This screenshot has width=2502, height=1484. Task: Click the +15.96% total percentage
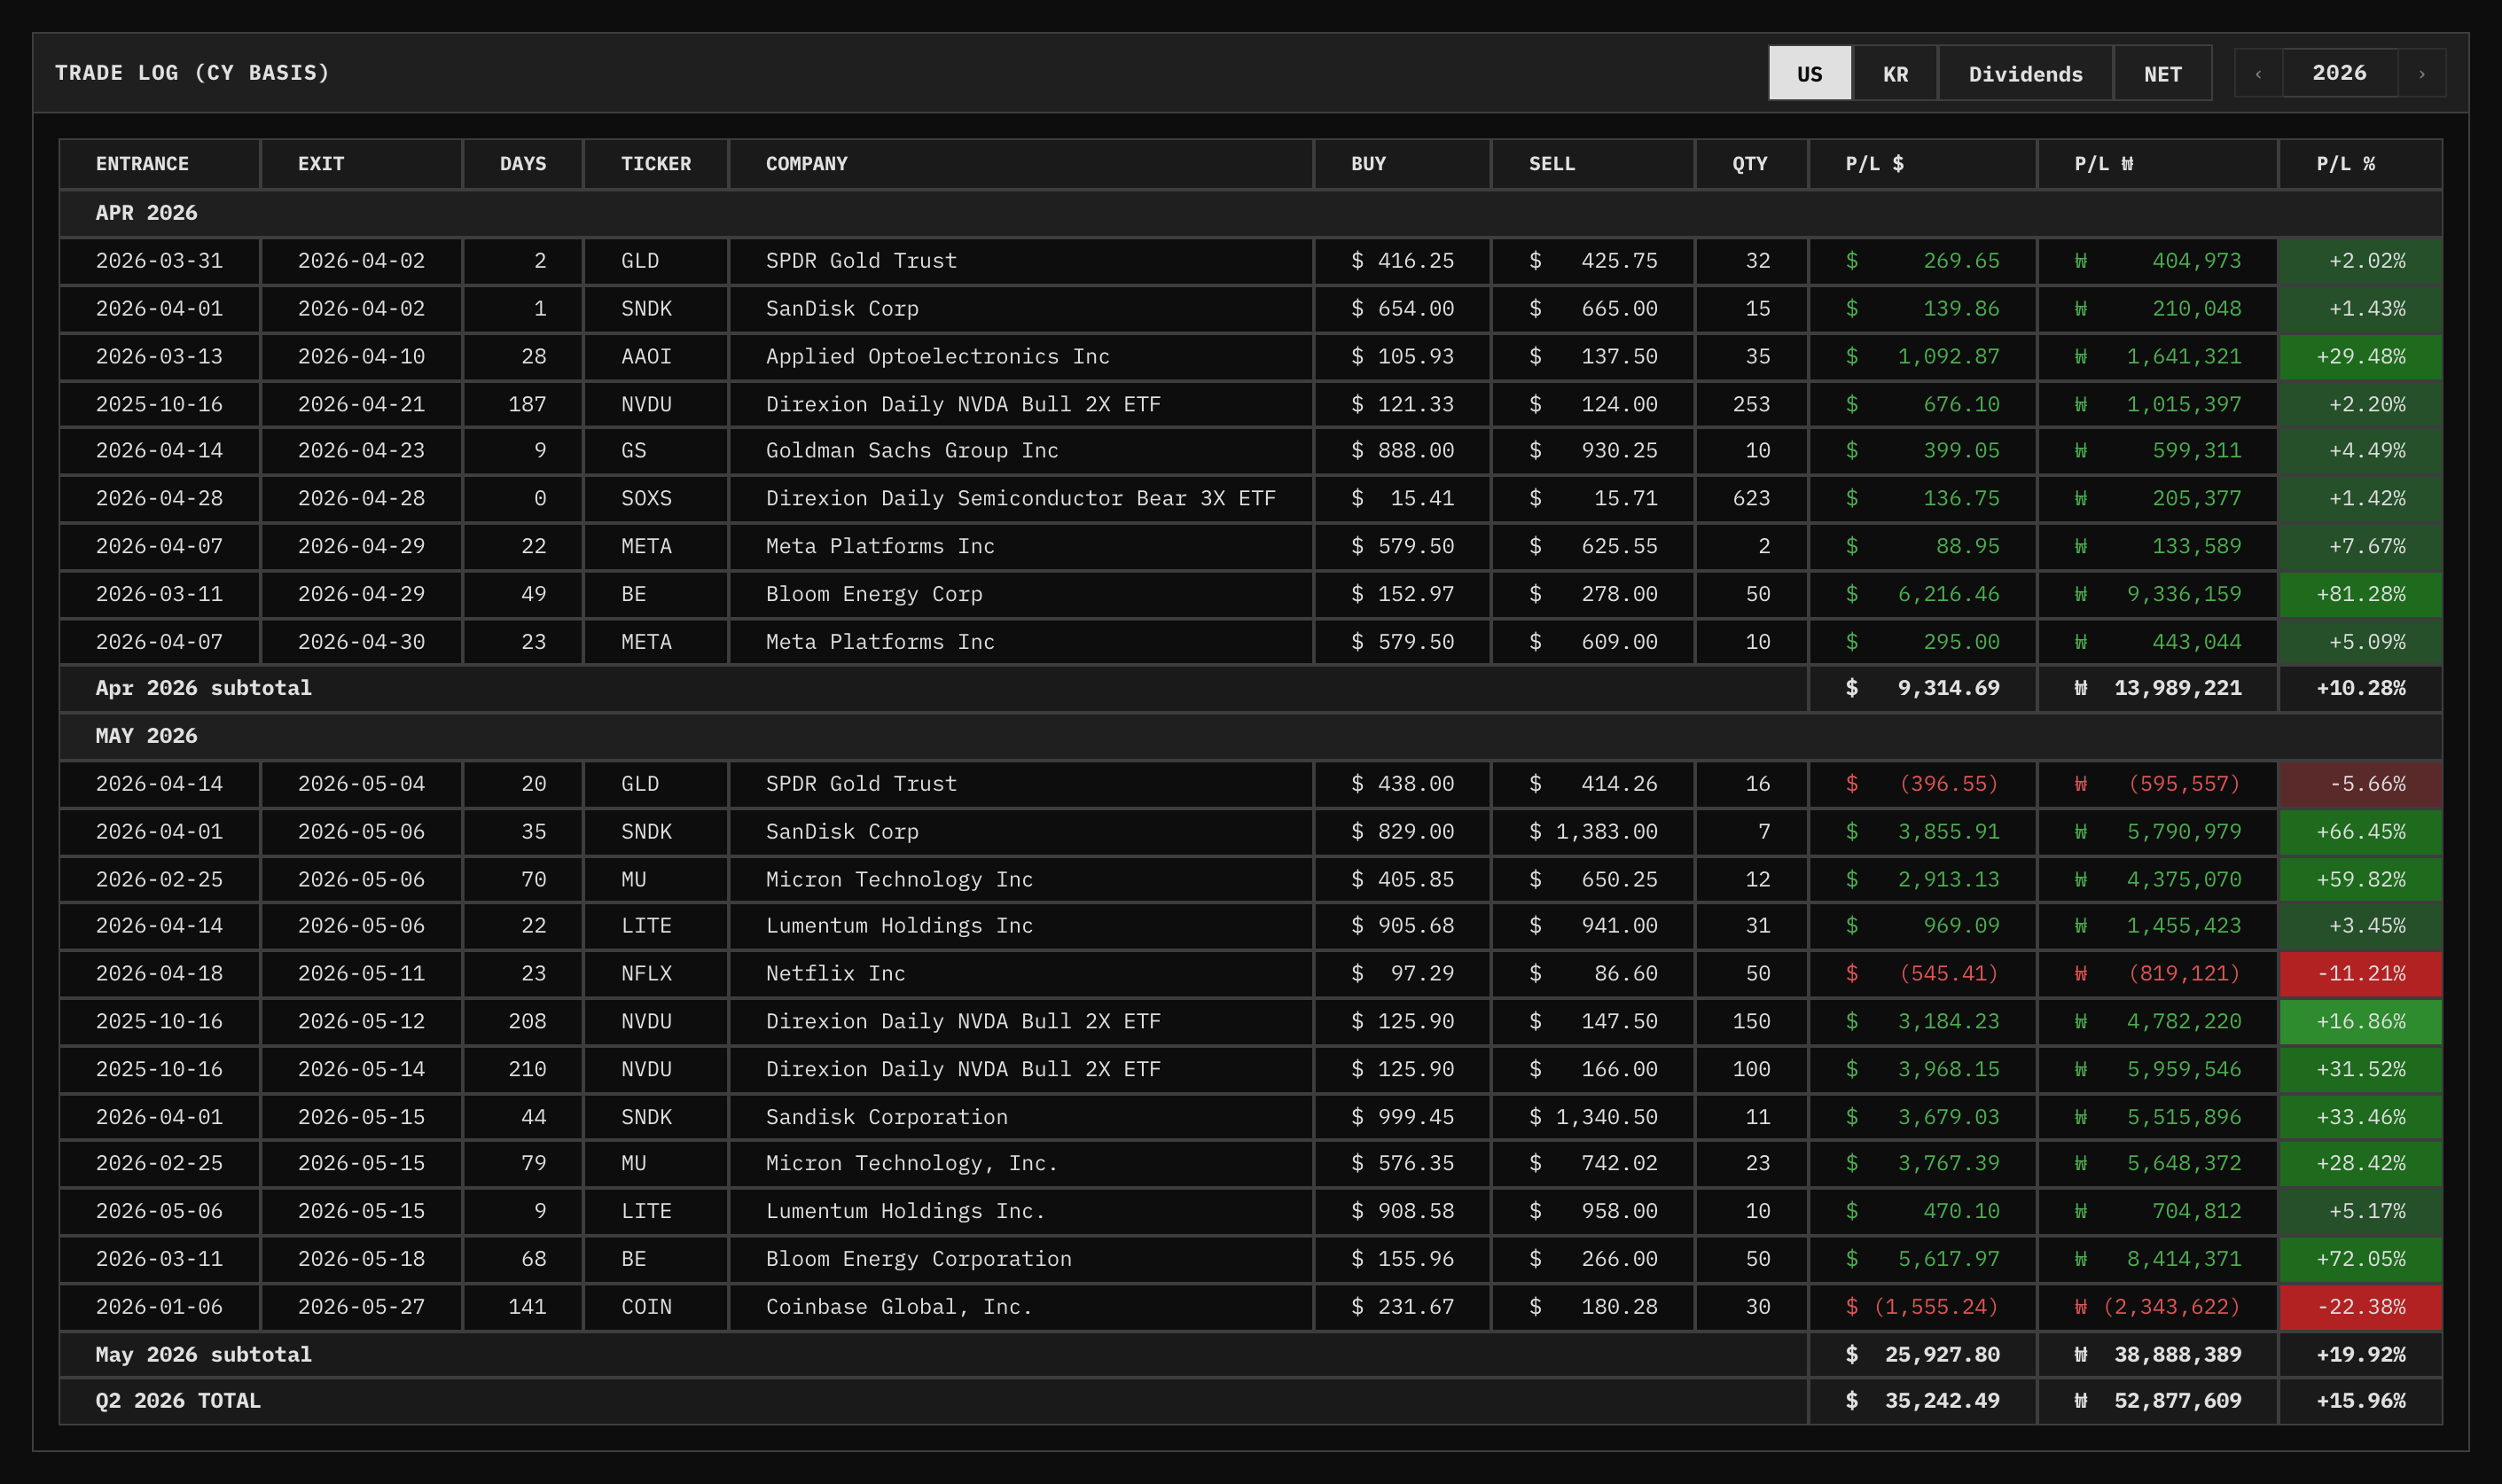[2361, 1401]
